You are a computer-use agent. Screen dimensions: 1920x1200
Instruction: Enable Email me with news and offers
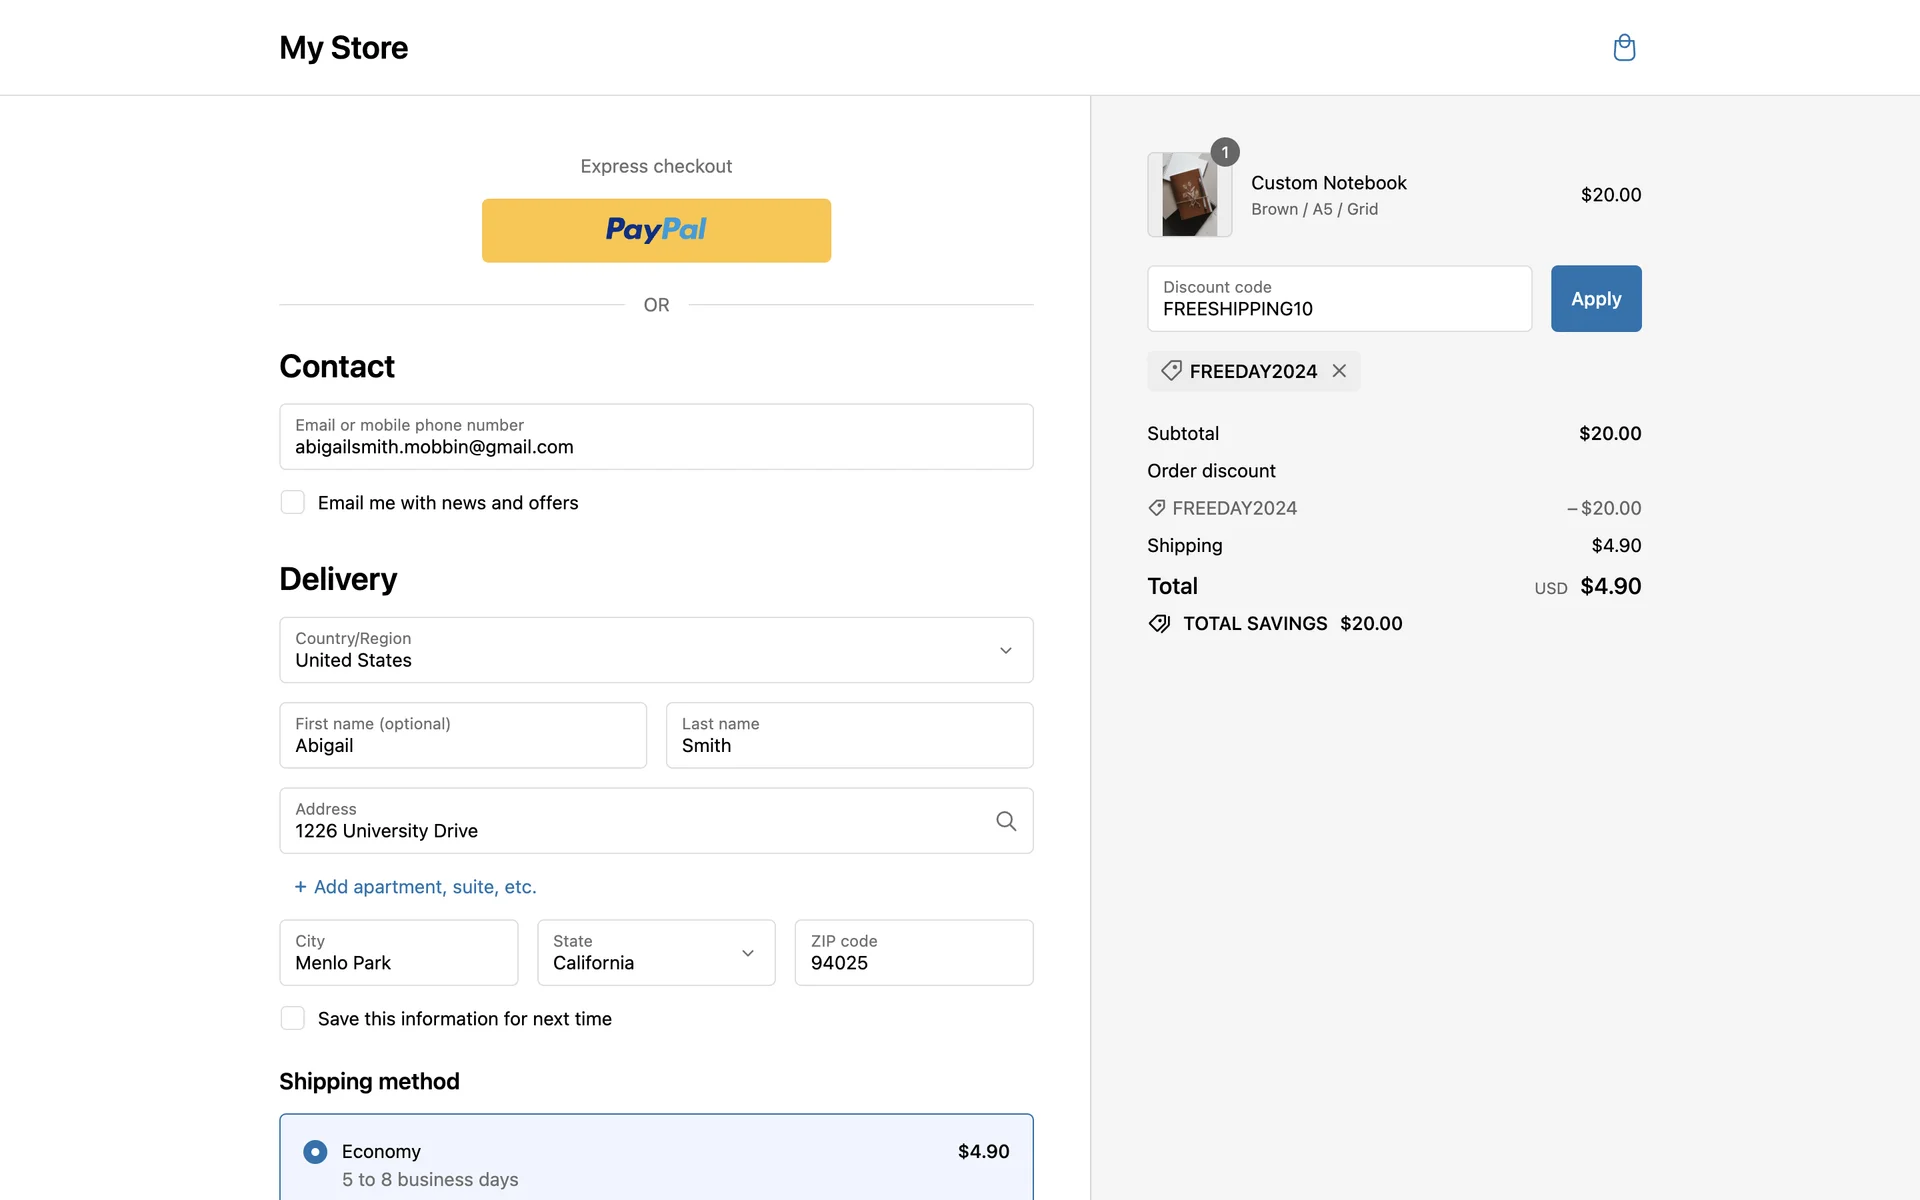point(293,502)
